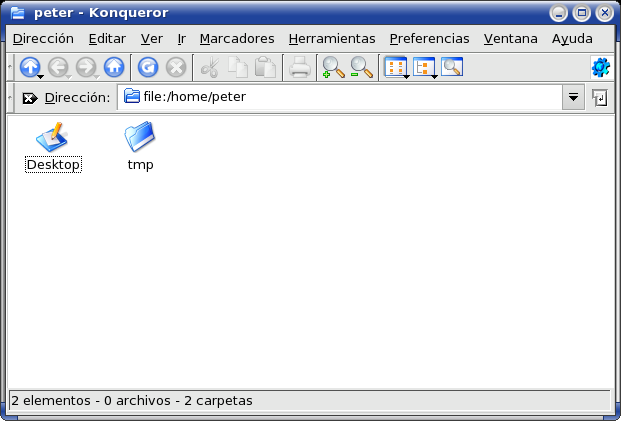This screenshot has width=621, height=421.
Task: Click the Go button beside address bar
Action: [x=600, y=97]
